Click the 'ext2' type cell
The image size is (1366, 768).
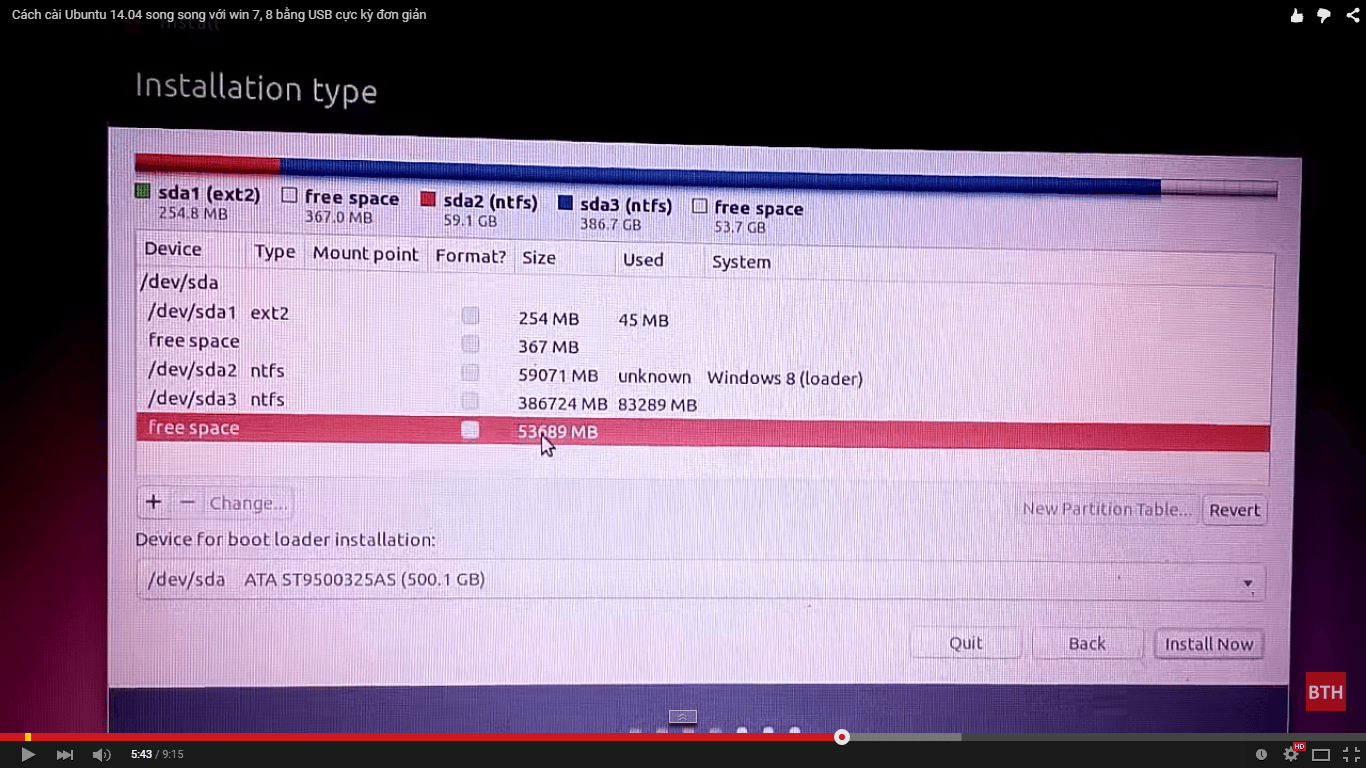(269, 313)
